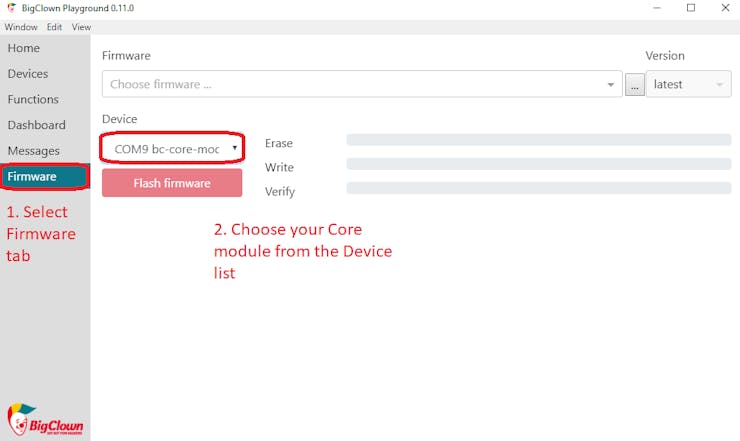This screenshot has width=740, height=441.
Task: Click the BigClown app icon in title bar
Action: [10, 8]
